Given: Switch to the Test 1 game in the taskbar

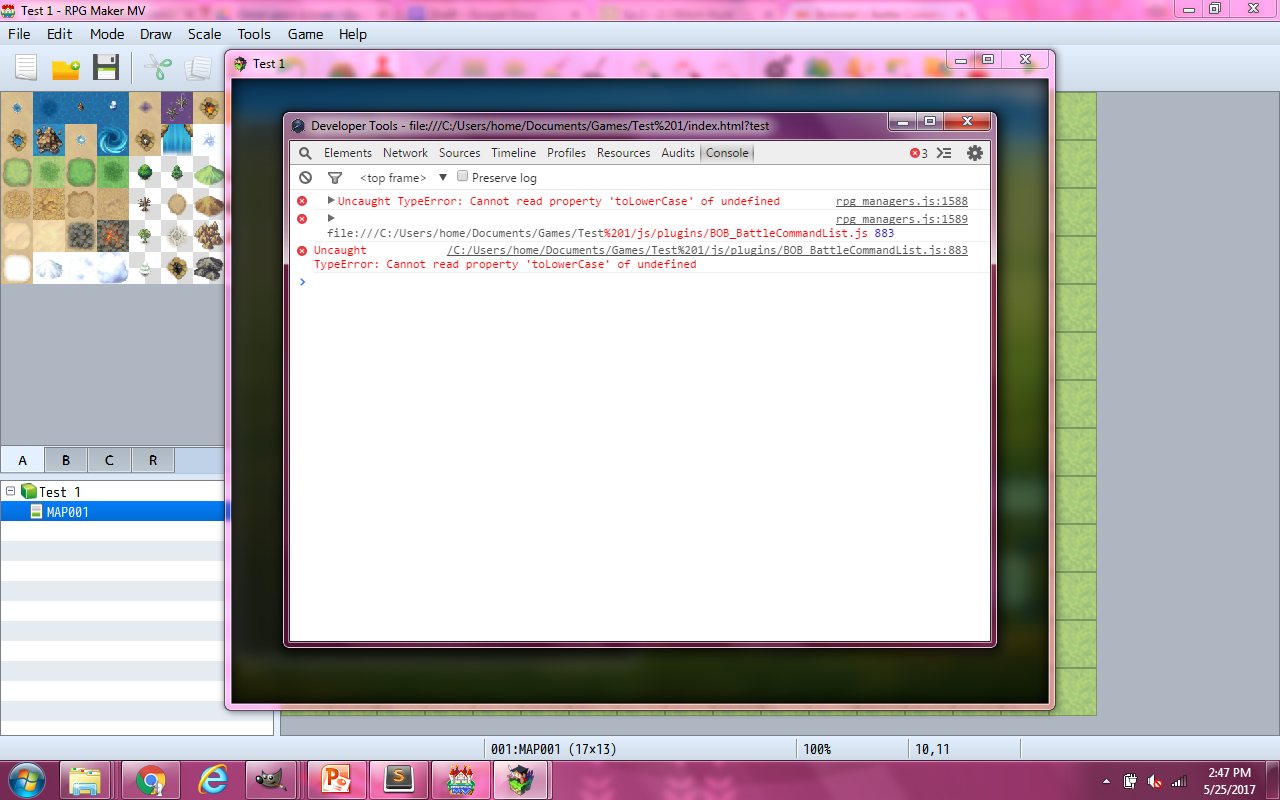Looking at the screenshot, I should (x=521, y=780).
